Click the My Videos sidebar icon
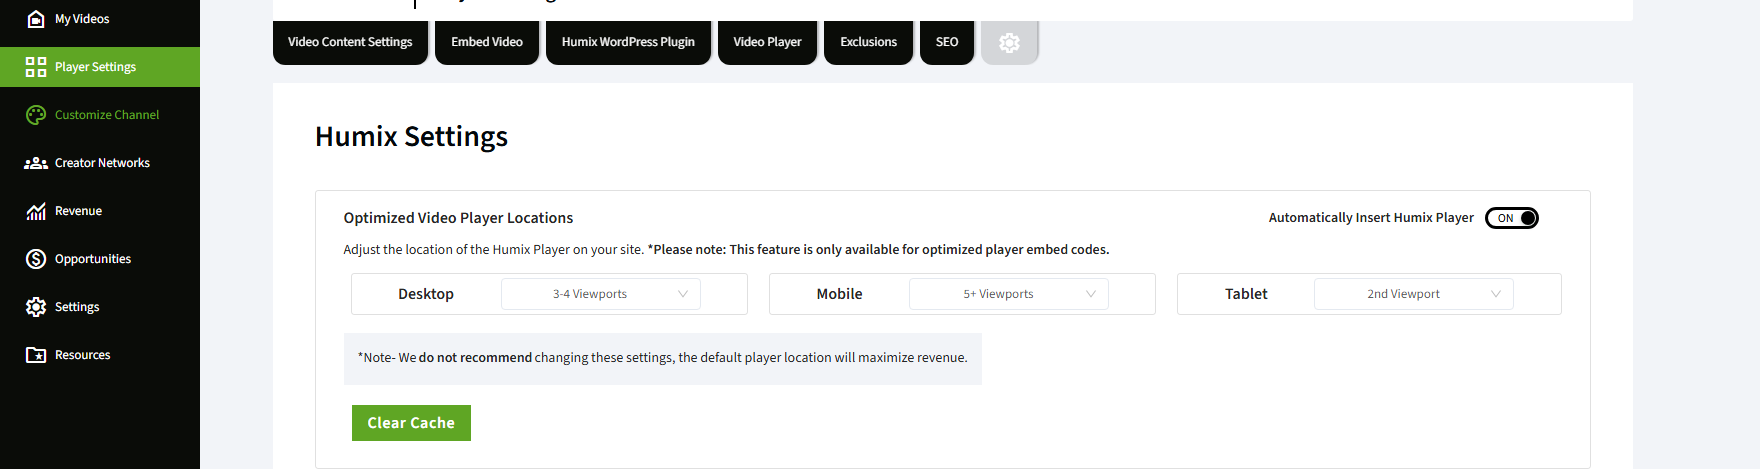The height and width of the screenshot is (469, 1760). point(36,19)
